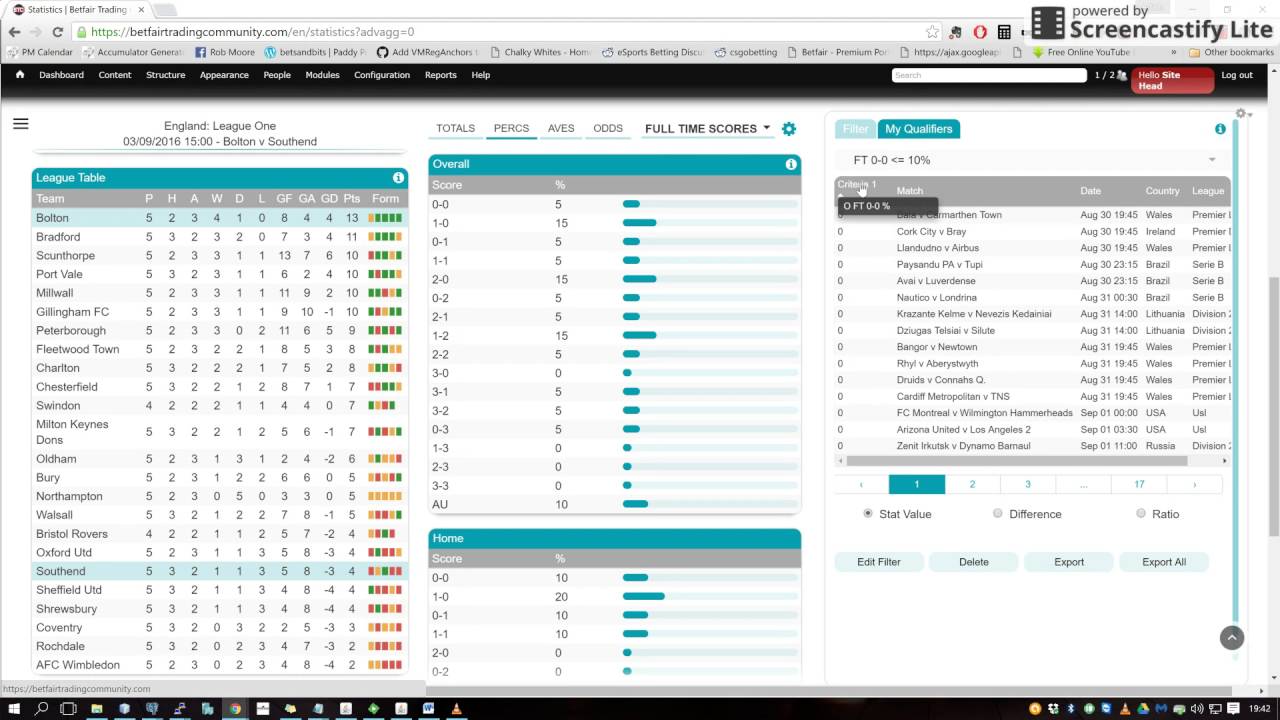Open the hamburger menu icon
Viewport: 1280px width, 720px height.
[20, 124]
